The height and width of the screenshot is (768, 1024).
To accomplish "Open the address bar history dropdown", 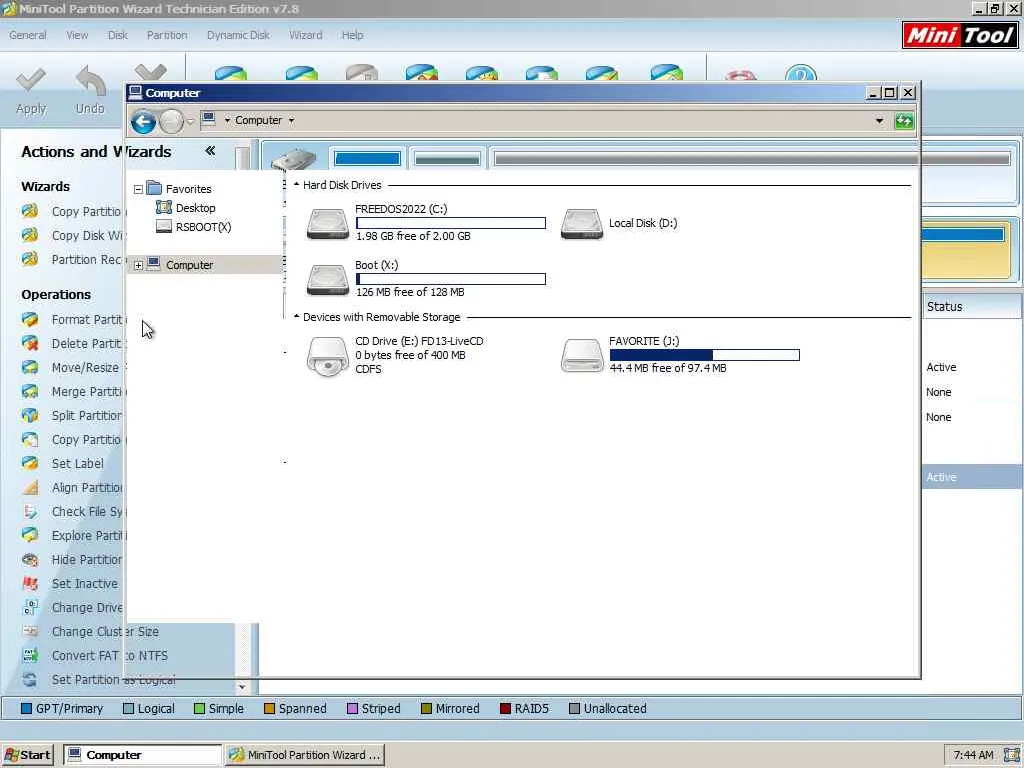I will click(879, 121).
